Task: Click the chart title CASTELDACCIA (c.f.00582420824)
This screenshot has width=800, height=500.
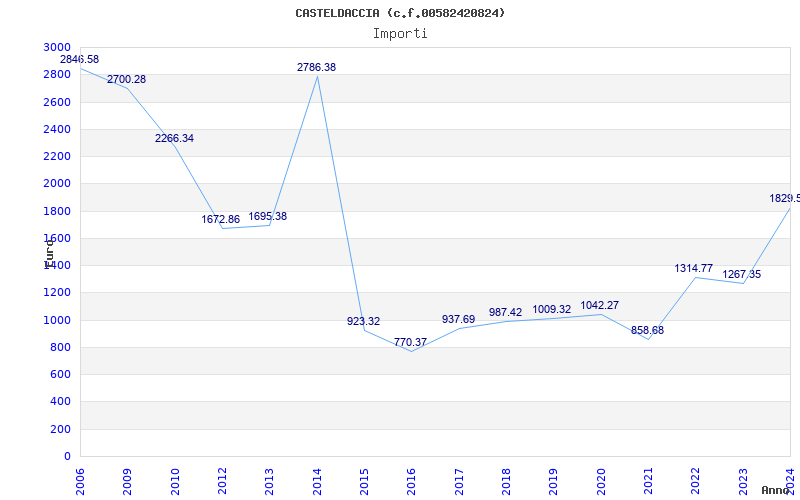Action: (400, 13)
